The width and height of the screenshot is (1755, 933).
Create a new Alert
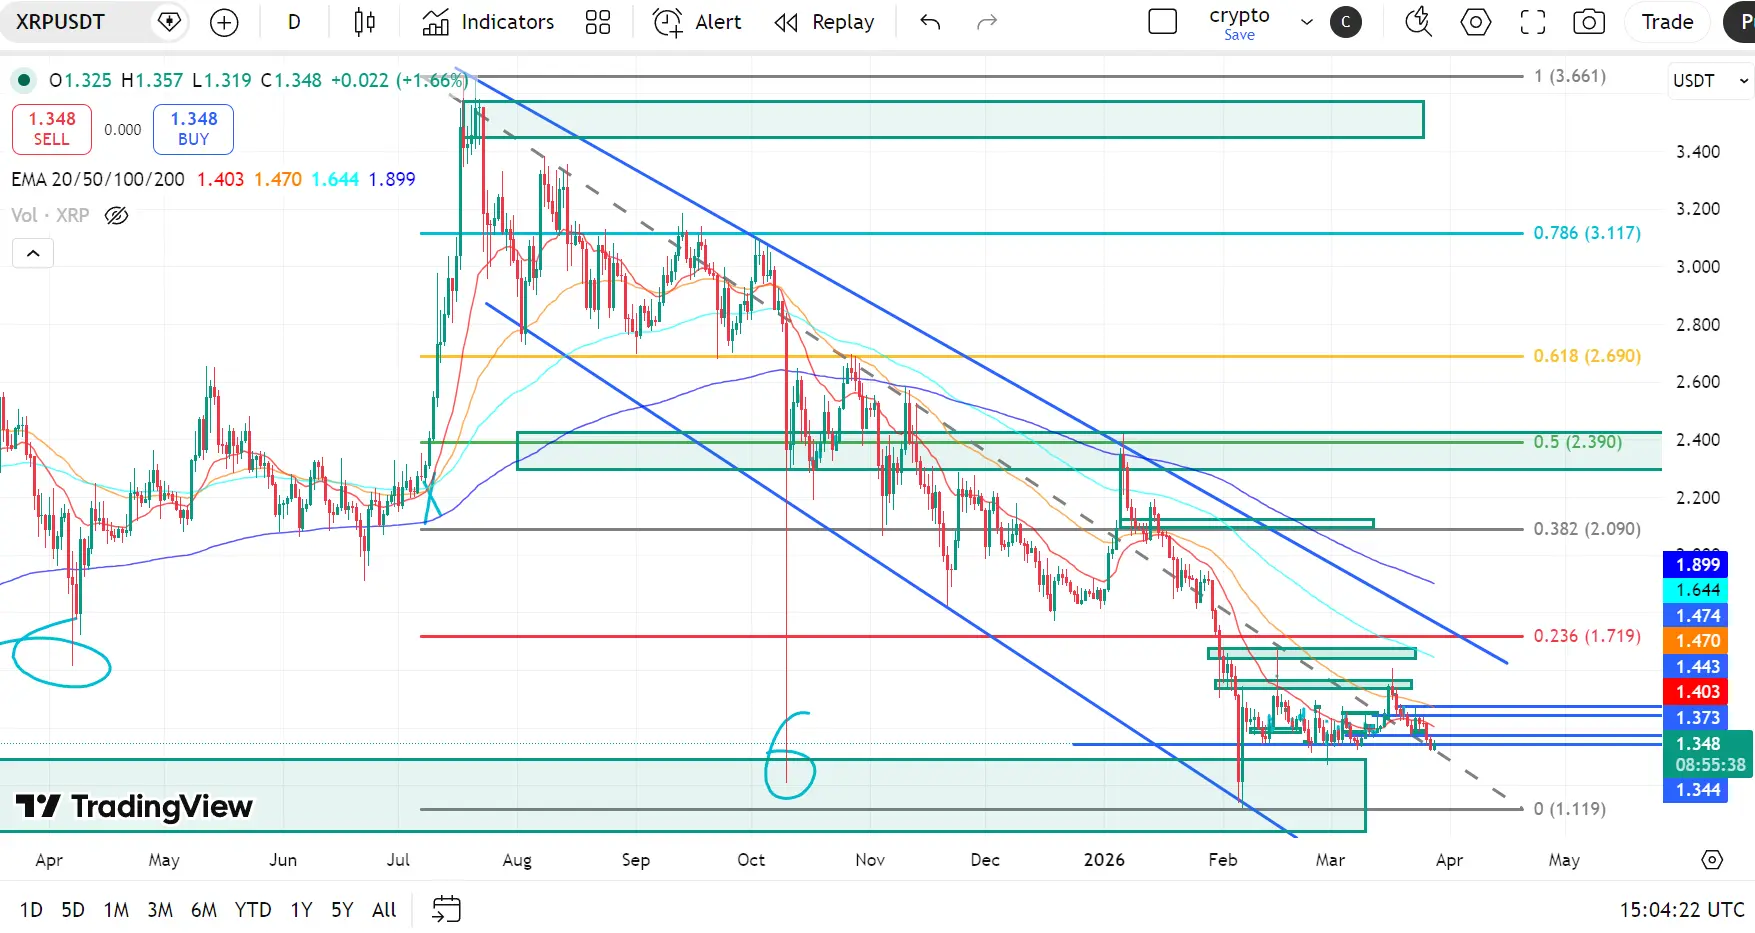[697, 22]
